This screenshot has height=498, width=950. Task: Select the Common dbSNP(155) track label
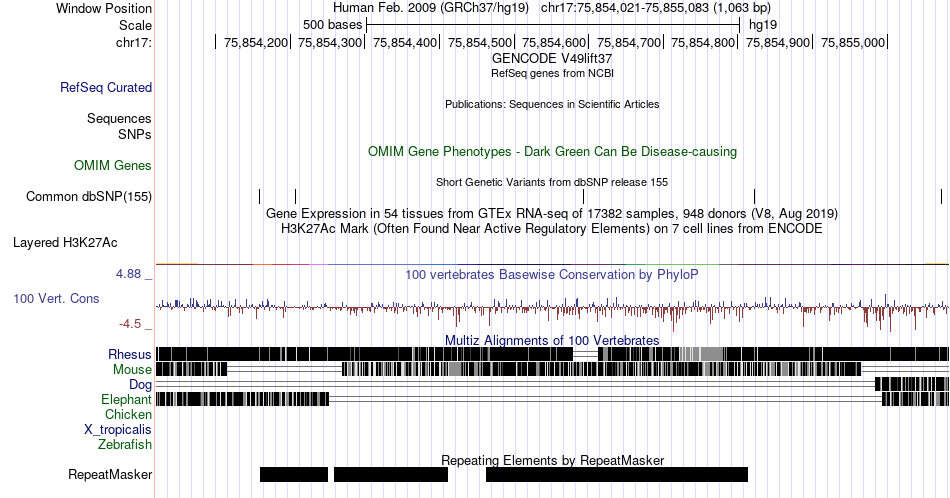(88, 196)
